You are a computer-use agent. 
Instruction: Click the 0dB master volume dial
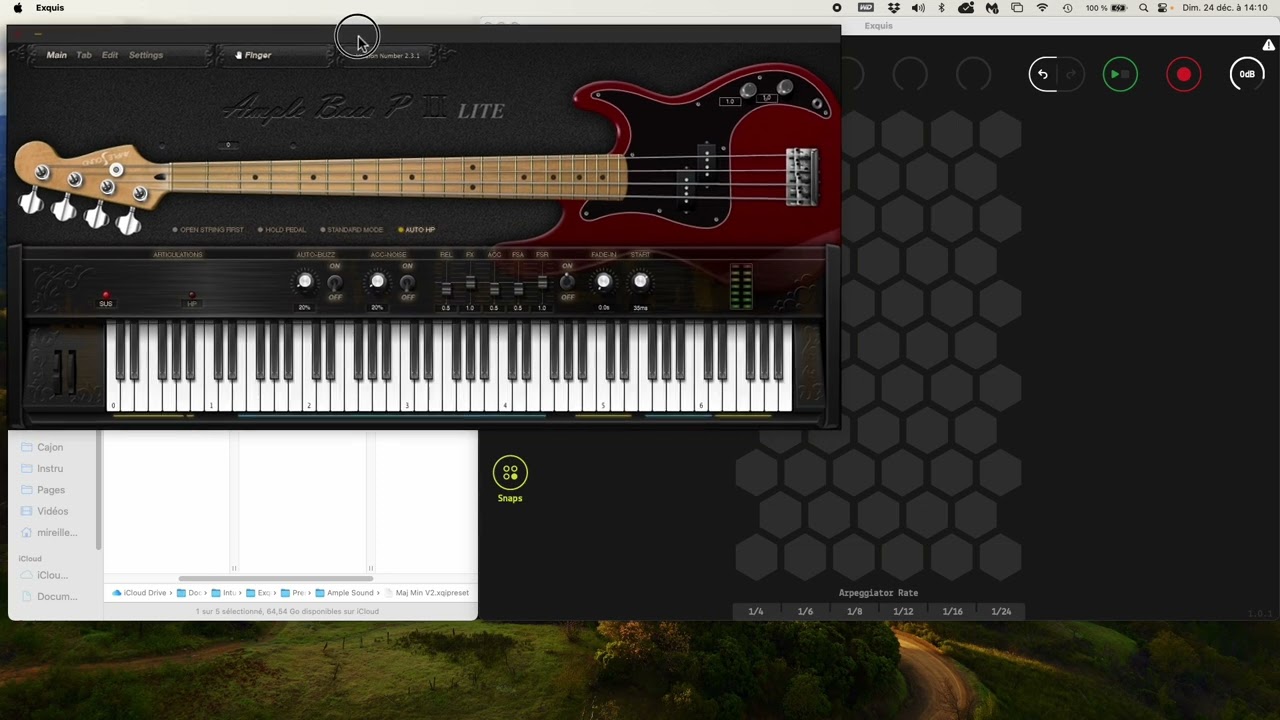[x=1247, y=74]
